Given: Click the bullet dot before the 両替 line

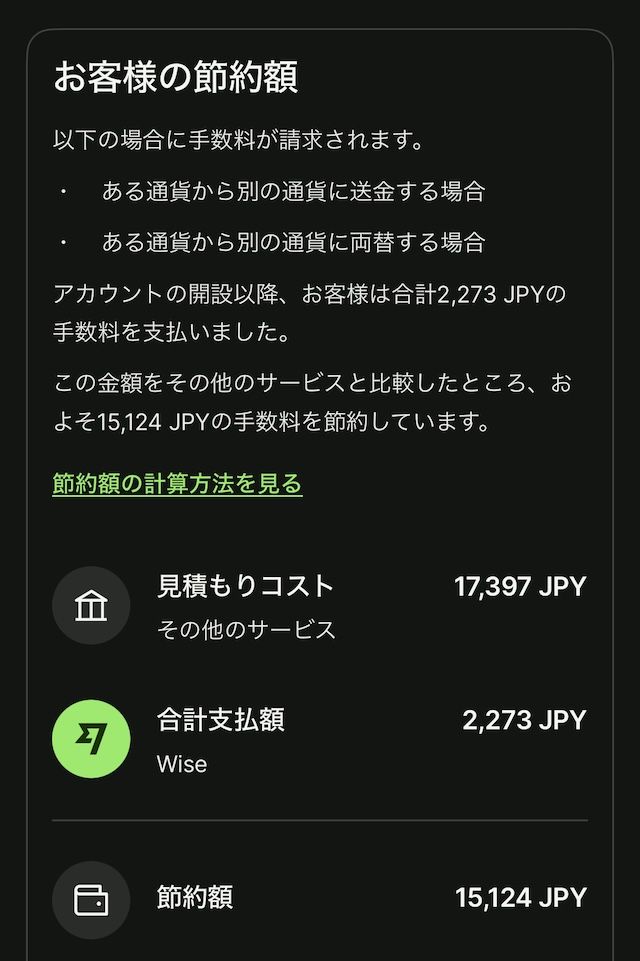Looking at the screenshot, I should [x=63, y=242].
